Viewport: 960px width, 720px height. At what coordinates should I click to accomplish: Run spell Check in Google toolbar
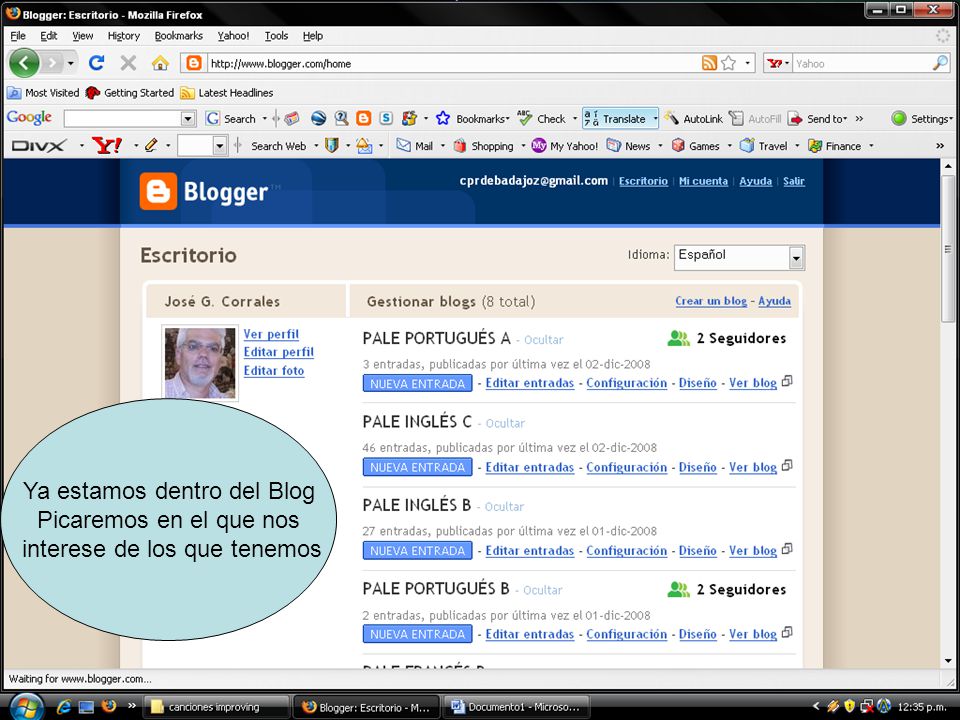pyautogui.click(x=542, y=119)
